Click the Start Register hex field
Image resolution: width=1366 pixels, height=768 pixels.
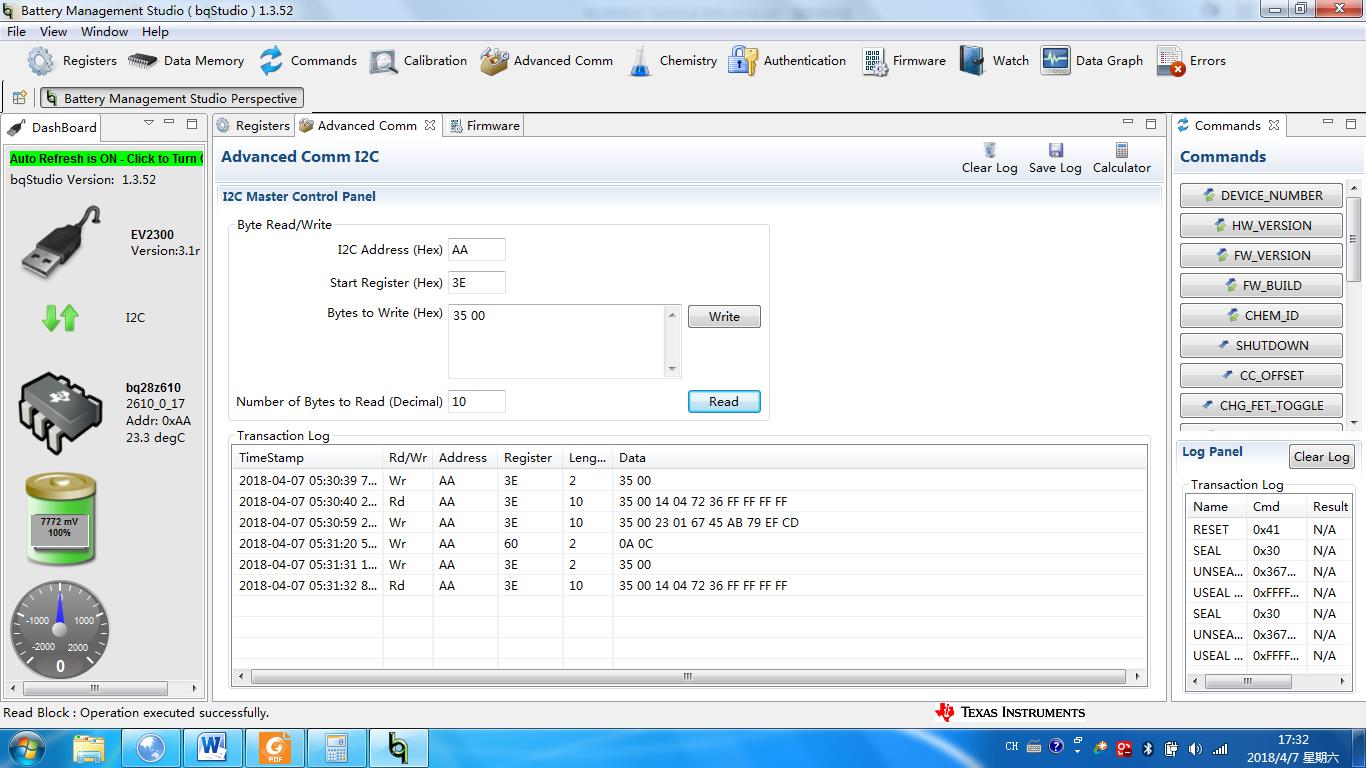[477, 282]
